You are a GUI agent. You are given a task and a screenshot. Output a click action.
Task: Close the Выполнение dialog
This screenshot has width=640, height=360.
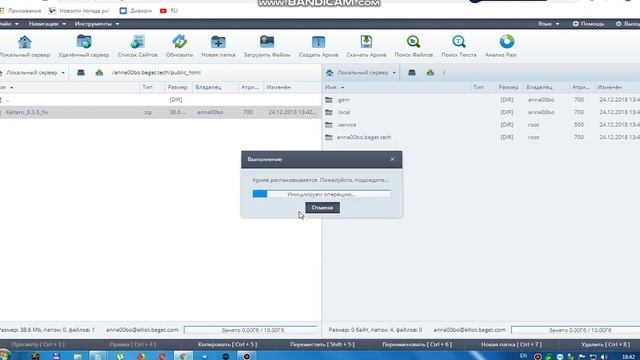pos(392,159)
